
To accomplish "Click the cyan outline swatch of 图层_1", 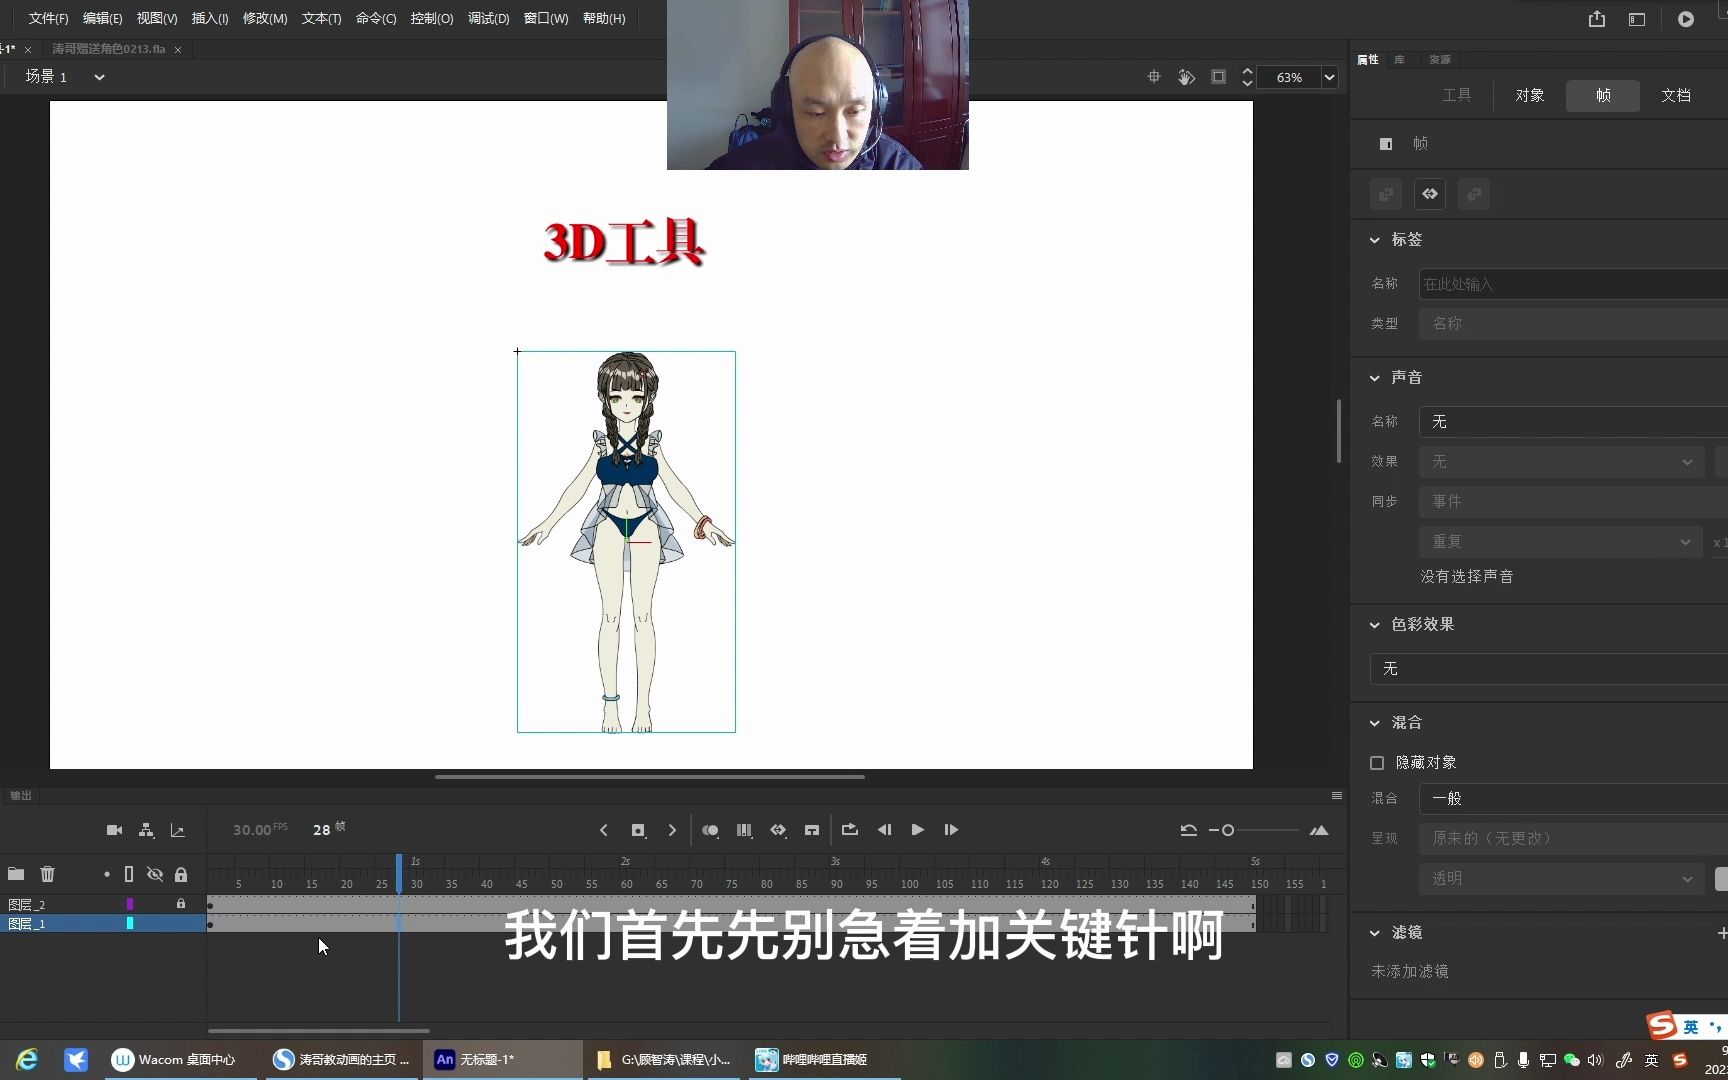I will [x=130, y=924].
